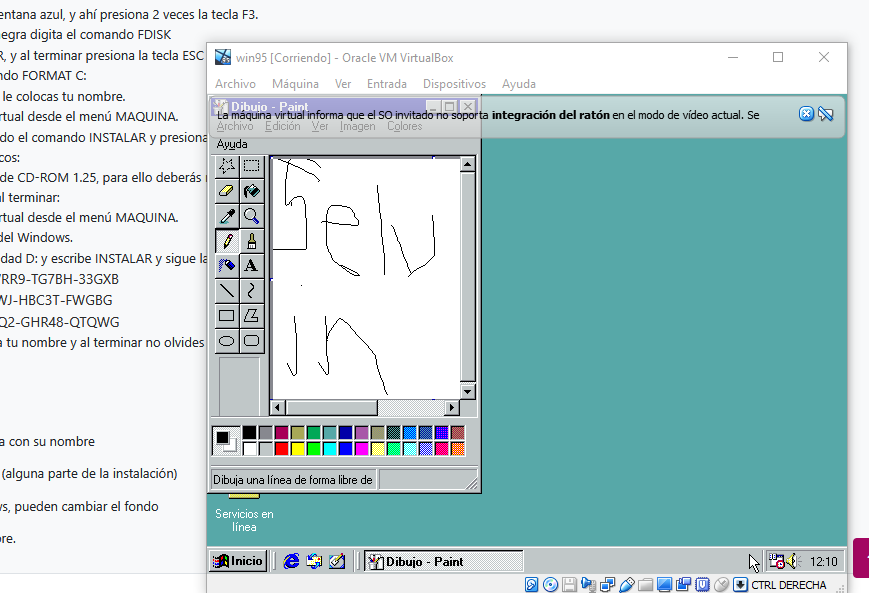Select the Rectangle shape tool
869x593 pixels.
coord(227,315)
